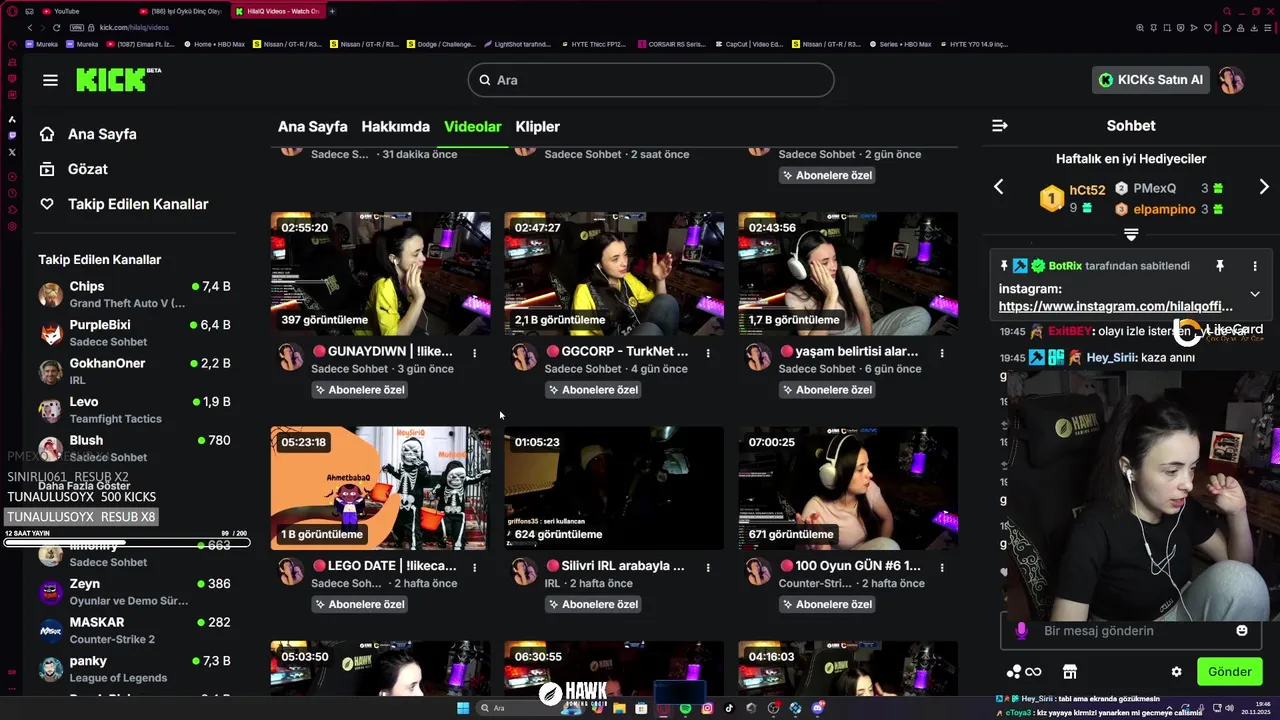This screenshot has height=720, width=1280.
Task: Send message with Gönder button
Action: 1229,672
